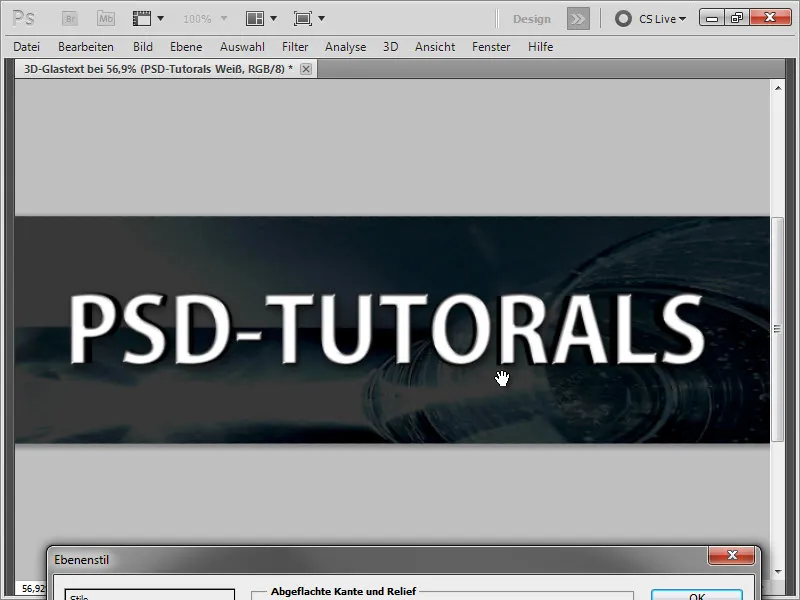Click OK in the Ebenenstil dialog
Image resolution: width=800 pixels, height=600 pixels.
(x=697, y=595)
